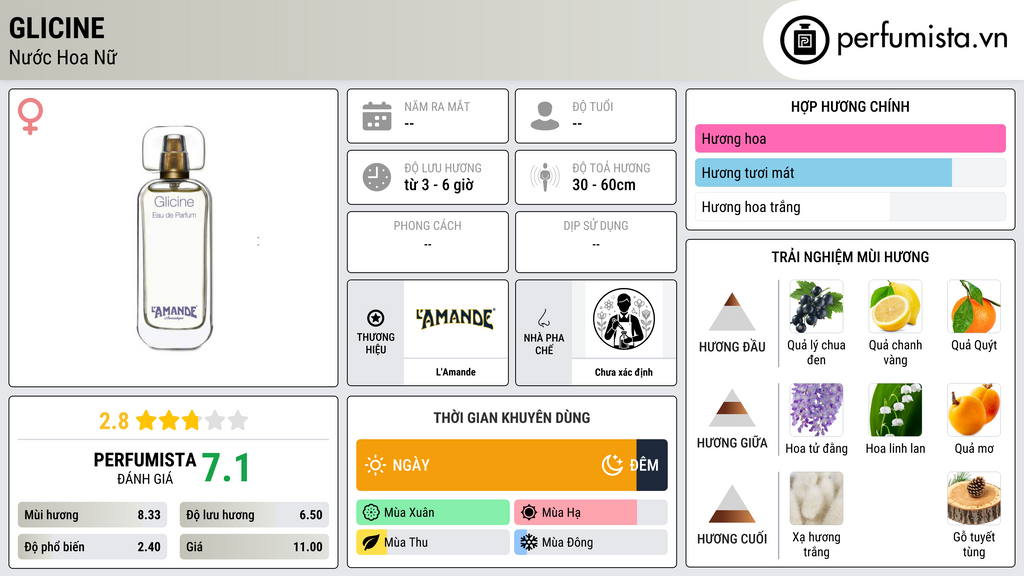Click the Giá 11.00 score bar
Screen dimensions: 1024x576
(x=254, y=547)
